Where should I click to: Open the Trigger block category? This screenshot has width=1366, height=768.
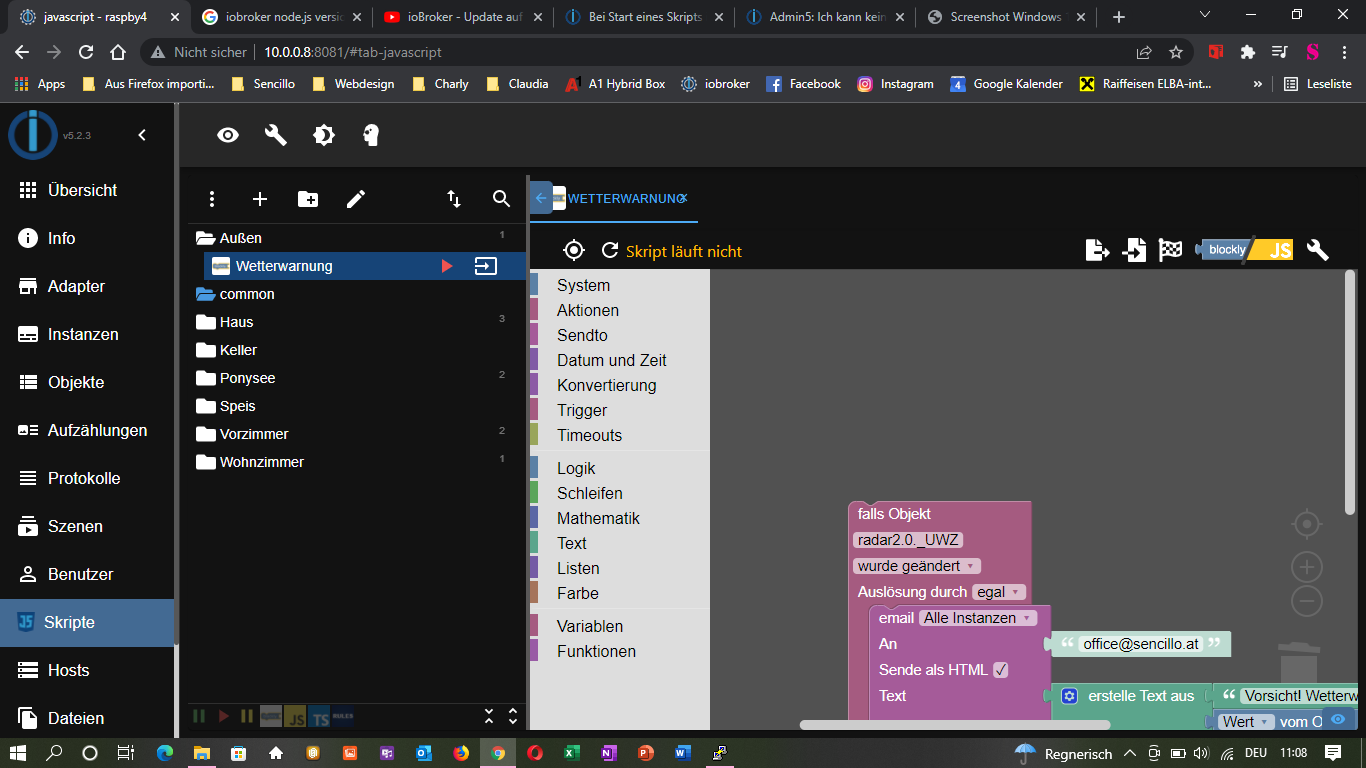(x=620, y=410)
